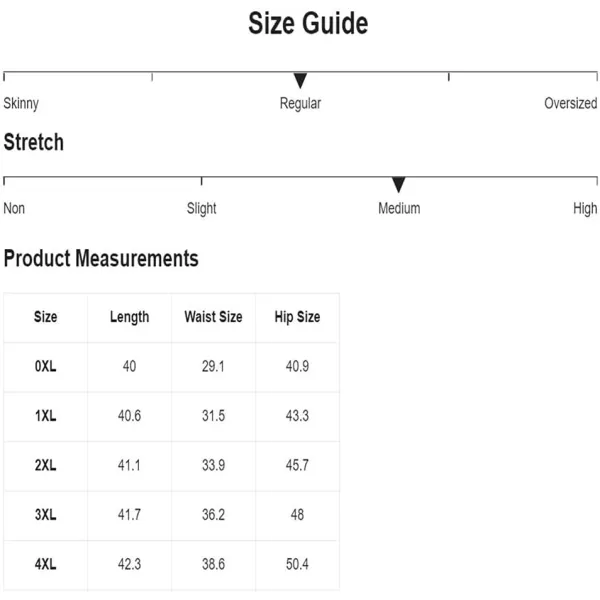Select the Skinny fit label
This screenshot has width=600, height=600.
pos(21,104)
